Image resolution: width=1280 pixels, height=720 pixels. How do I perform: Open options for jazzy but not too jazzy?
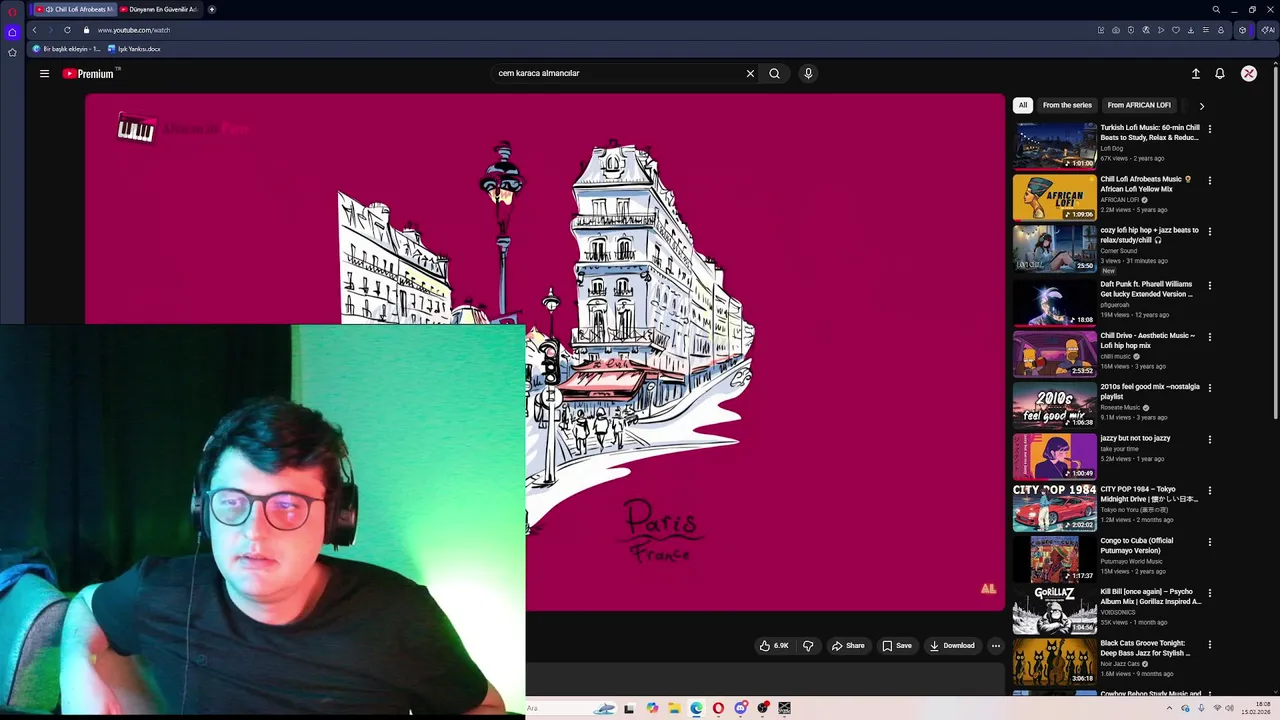(1209, 439)
